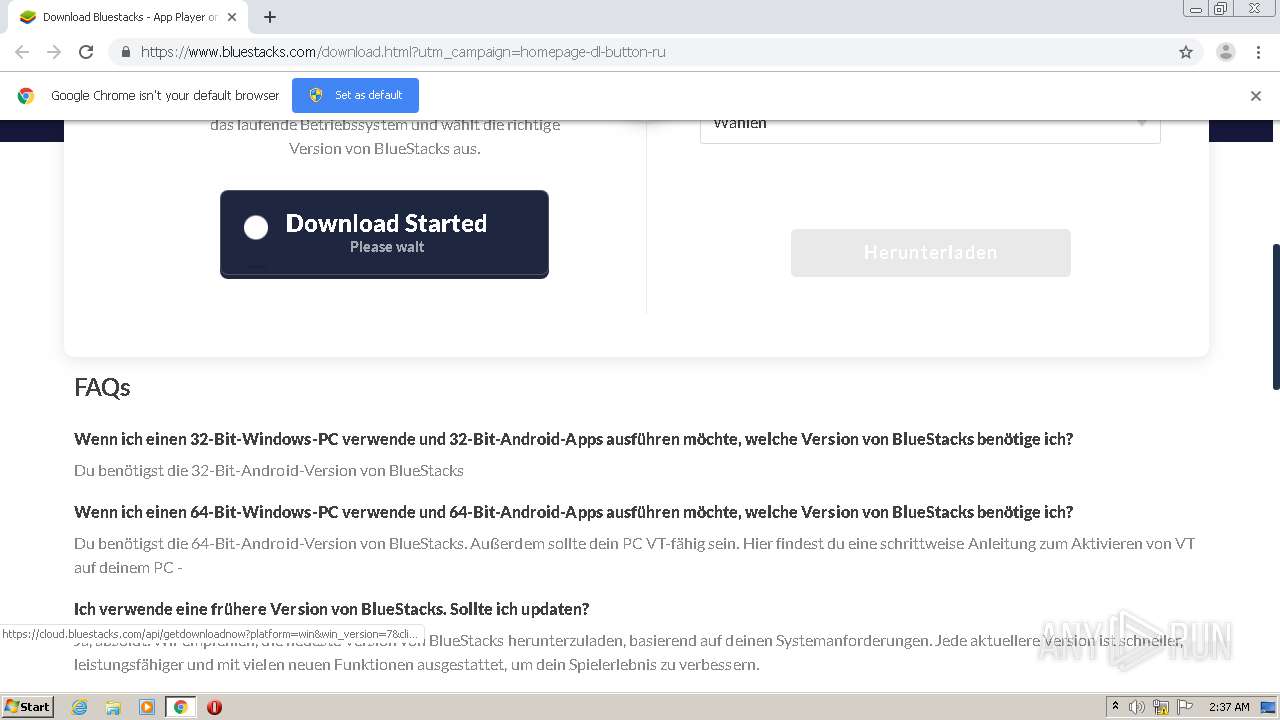Viewport: 1280px width, 720px height.
Task: Click the FAQs heading
Action: tap(102, 387)
